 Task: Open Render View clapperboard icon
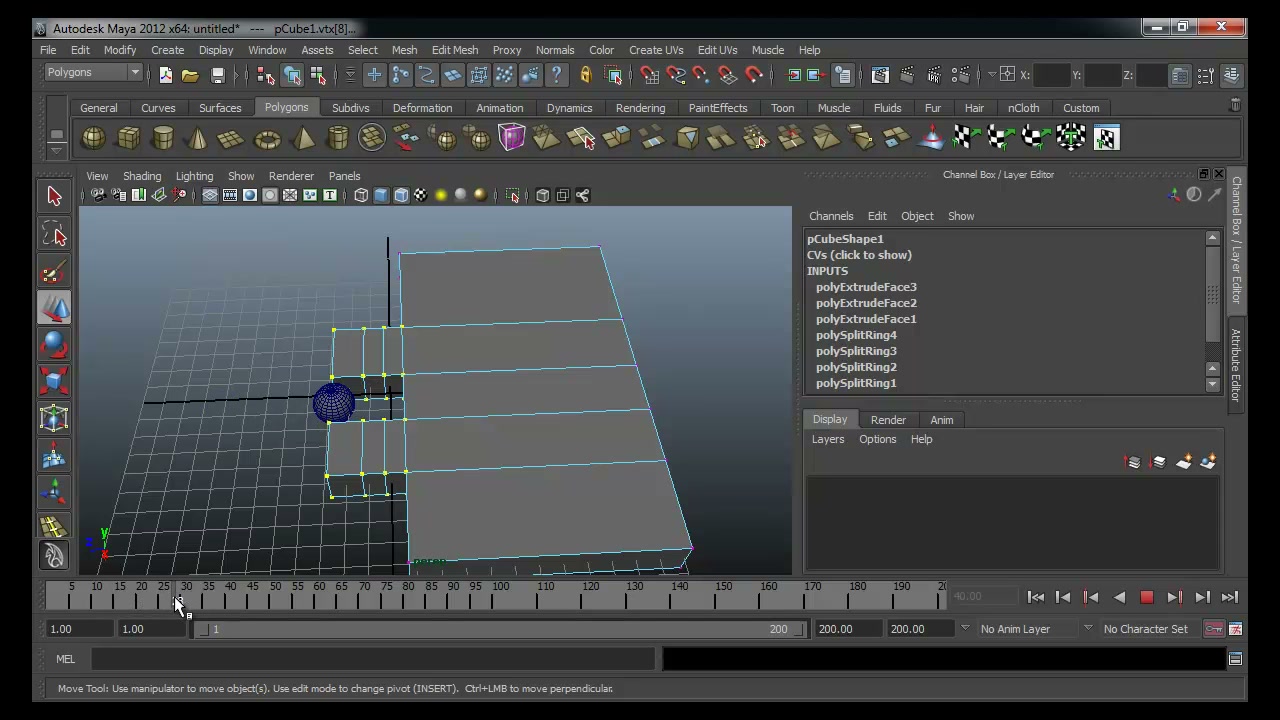[x=880, y=75]
